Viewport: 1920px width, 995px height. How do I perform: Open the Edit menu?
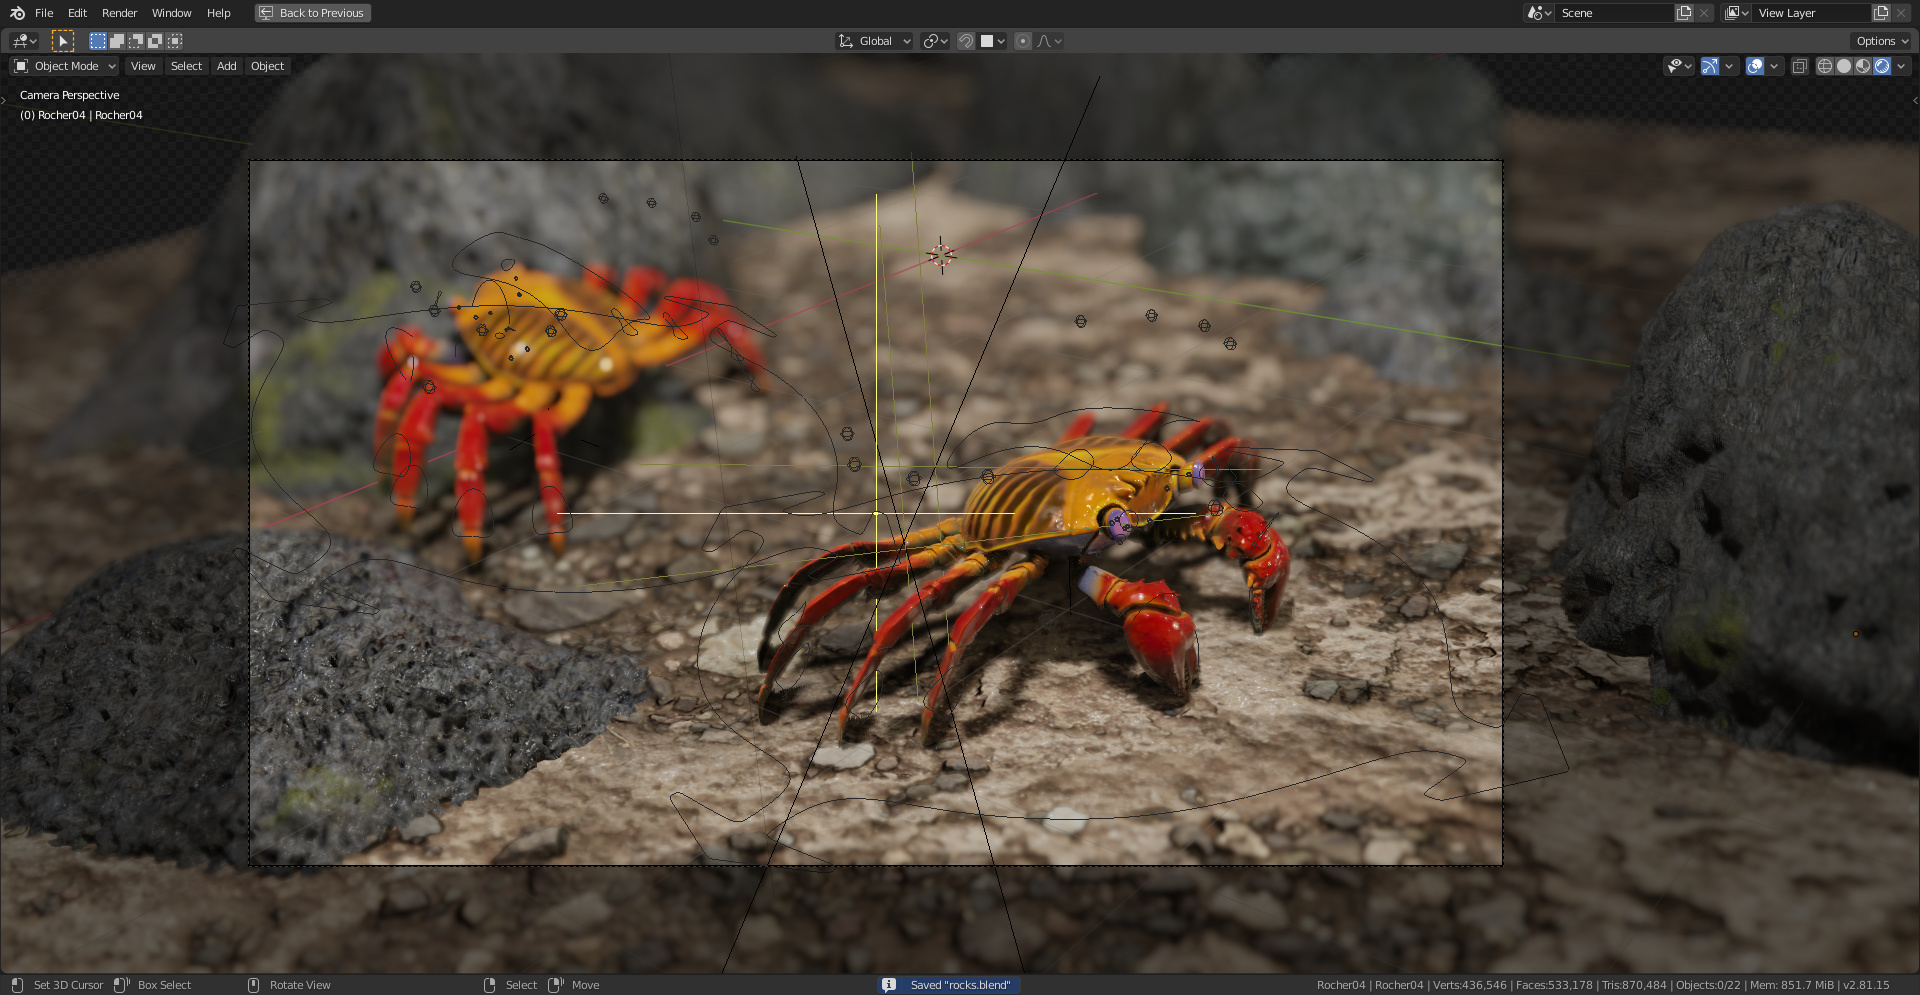click(x=77, y=13)
